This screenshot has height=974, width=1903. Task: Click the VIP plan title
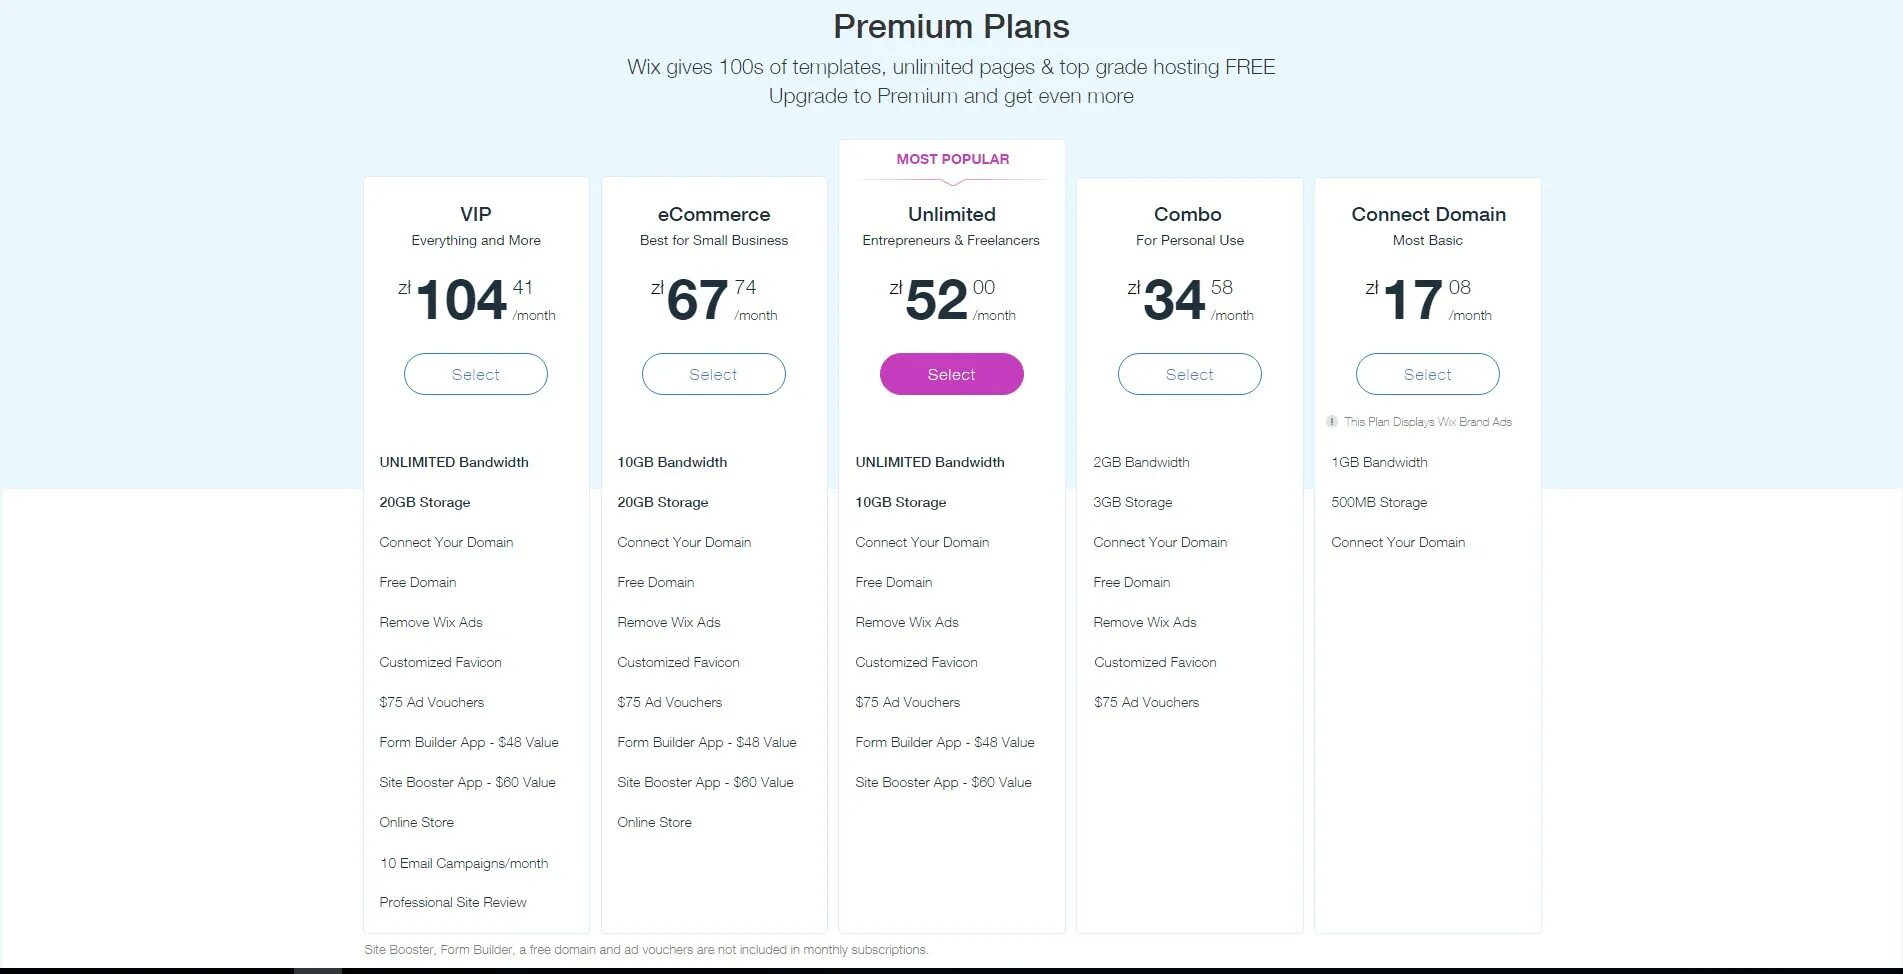(x=476, y=214)
